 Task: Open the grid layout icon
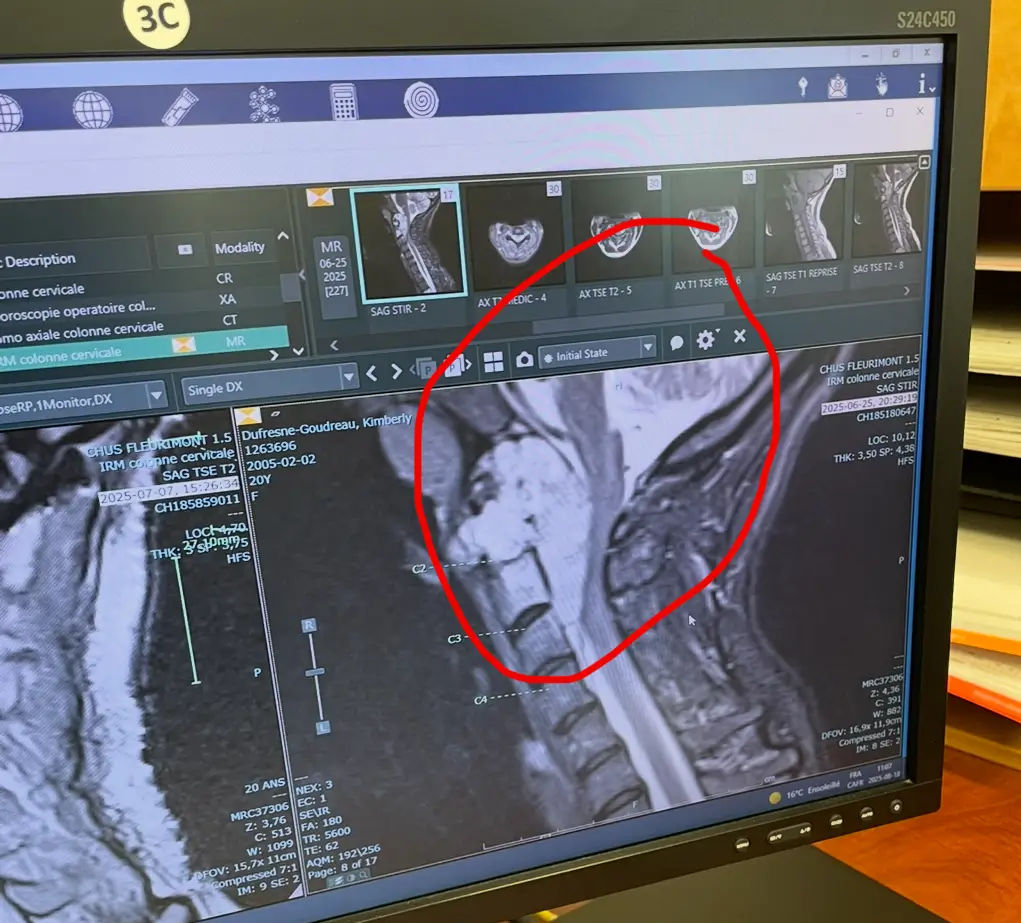tap(493, 362)
